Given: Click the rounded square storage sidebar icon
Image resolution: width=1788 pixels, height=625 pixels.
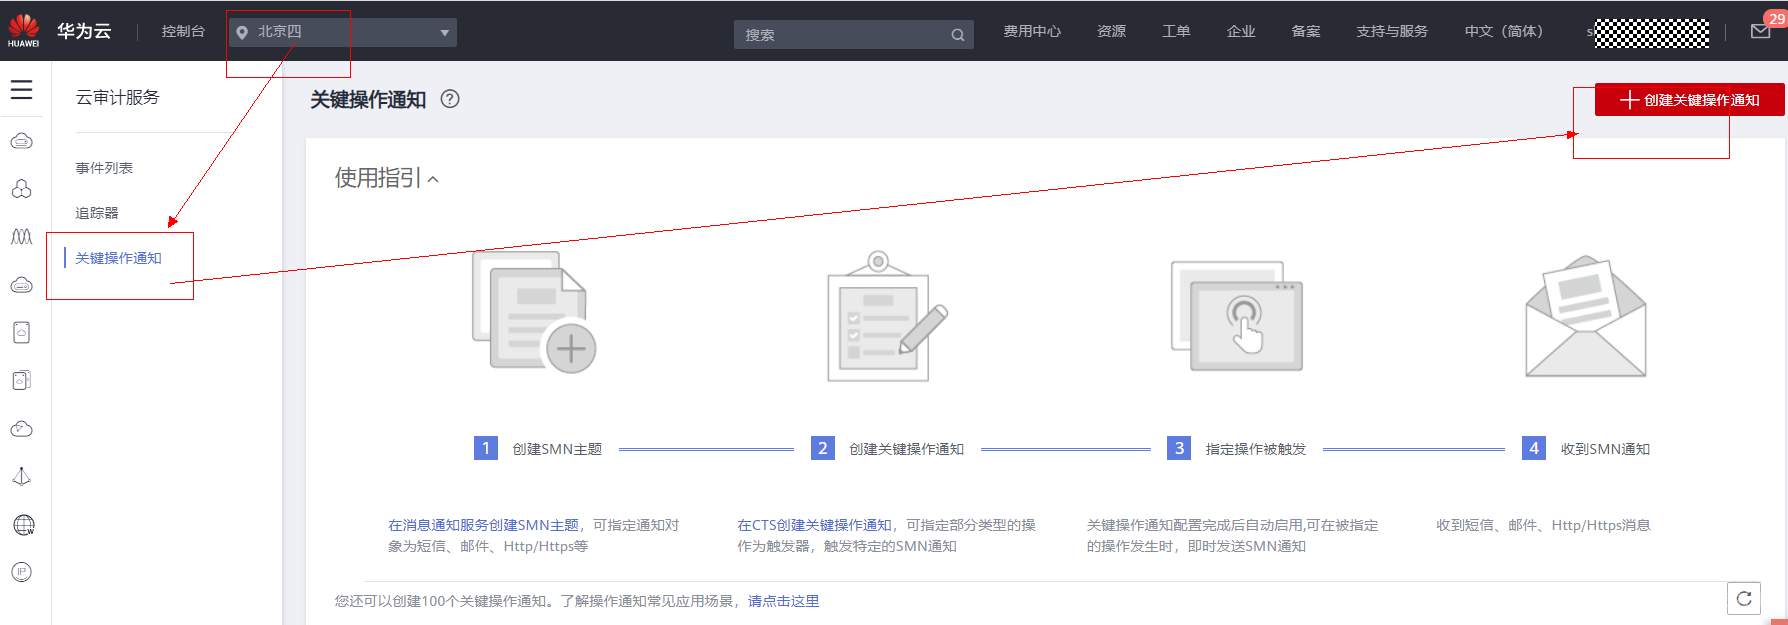Looking at the screenshot, I should (x=21, y=333).
